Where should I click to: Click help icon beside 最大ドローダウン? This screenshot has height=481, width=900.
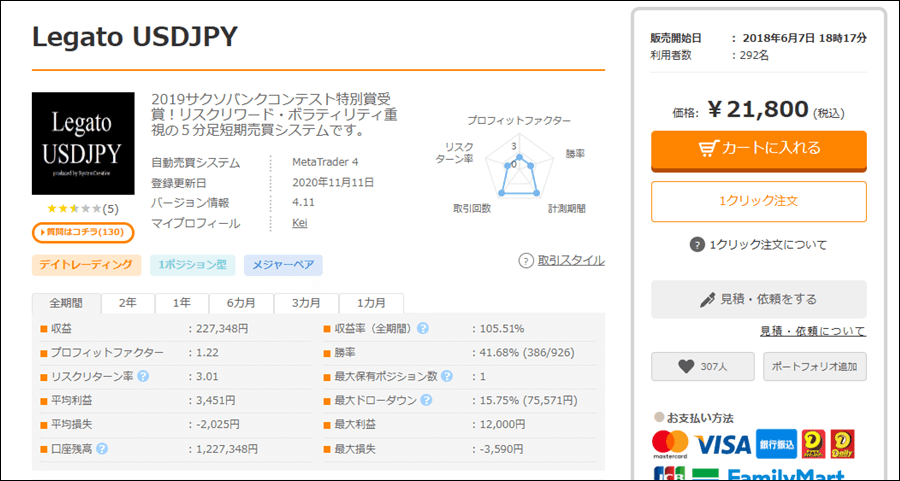pyautogui.click(x=426, y=400)
